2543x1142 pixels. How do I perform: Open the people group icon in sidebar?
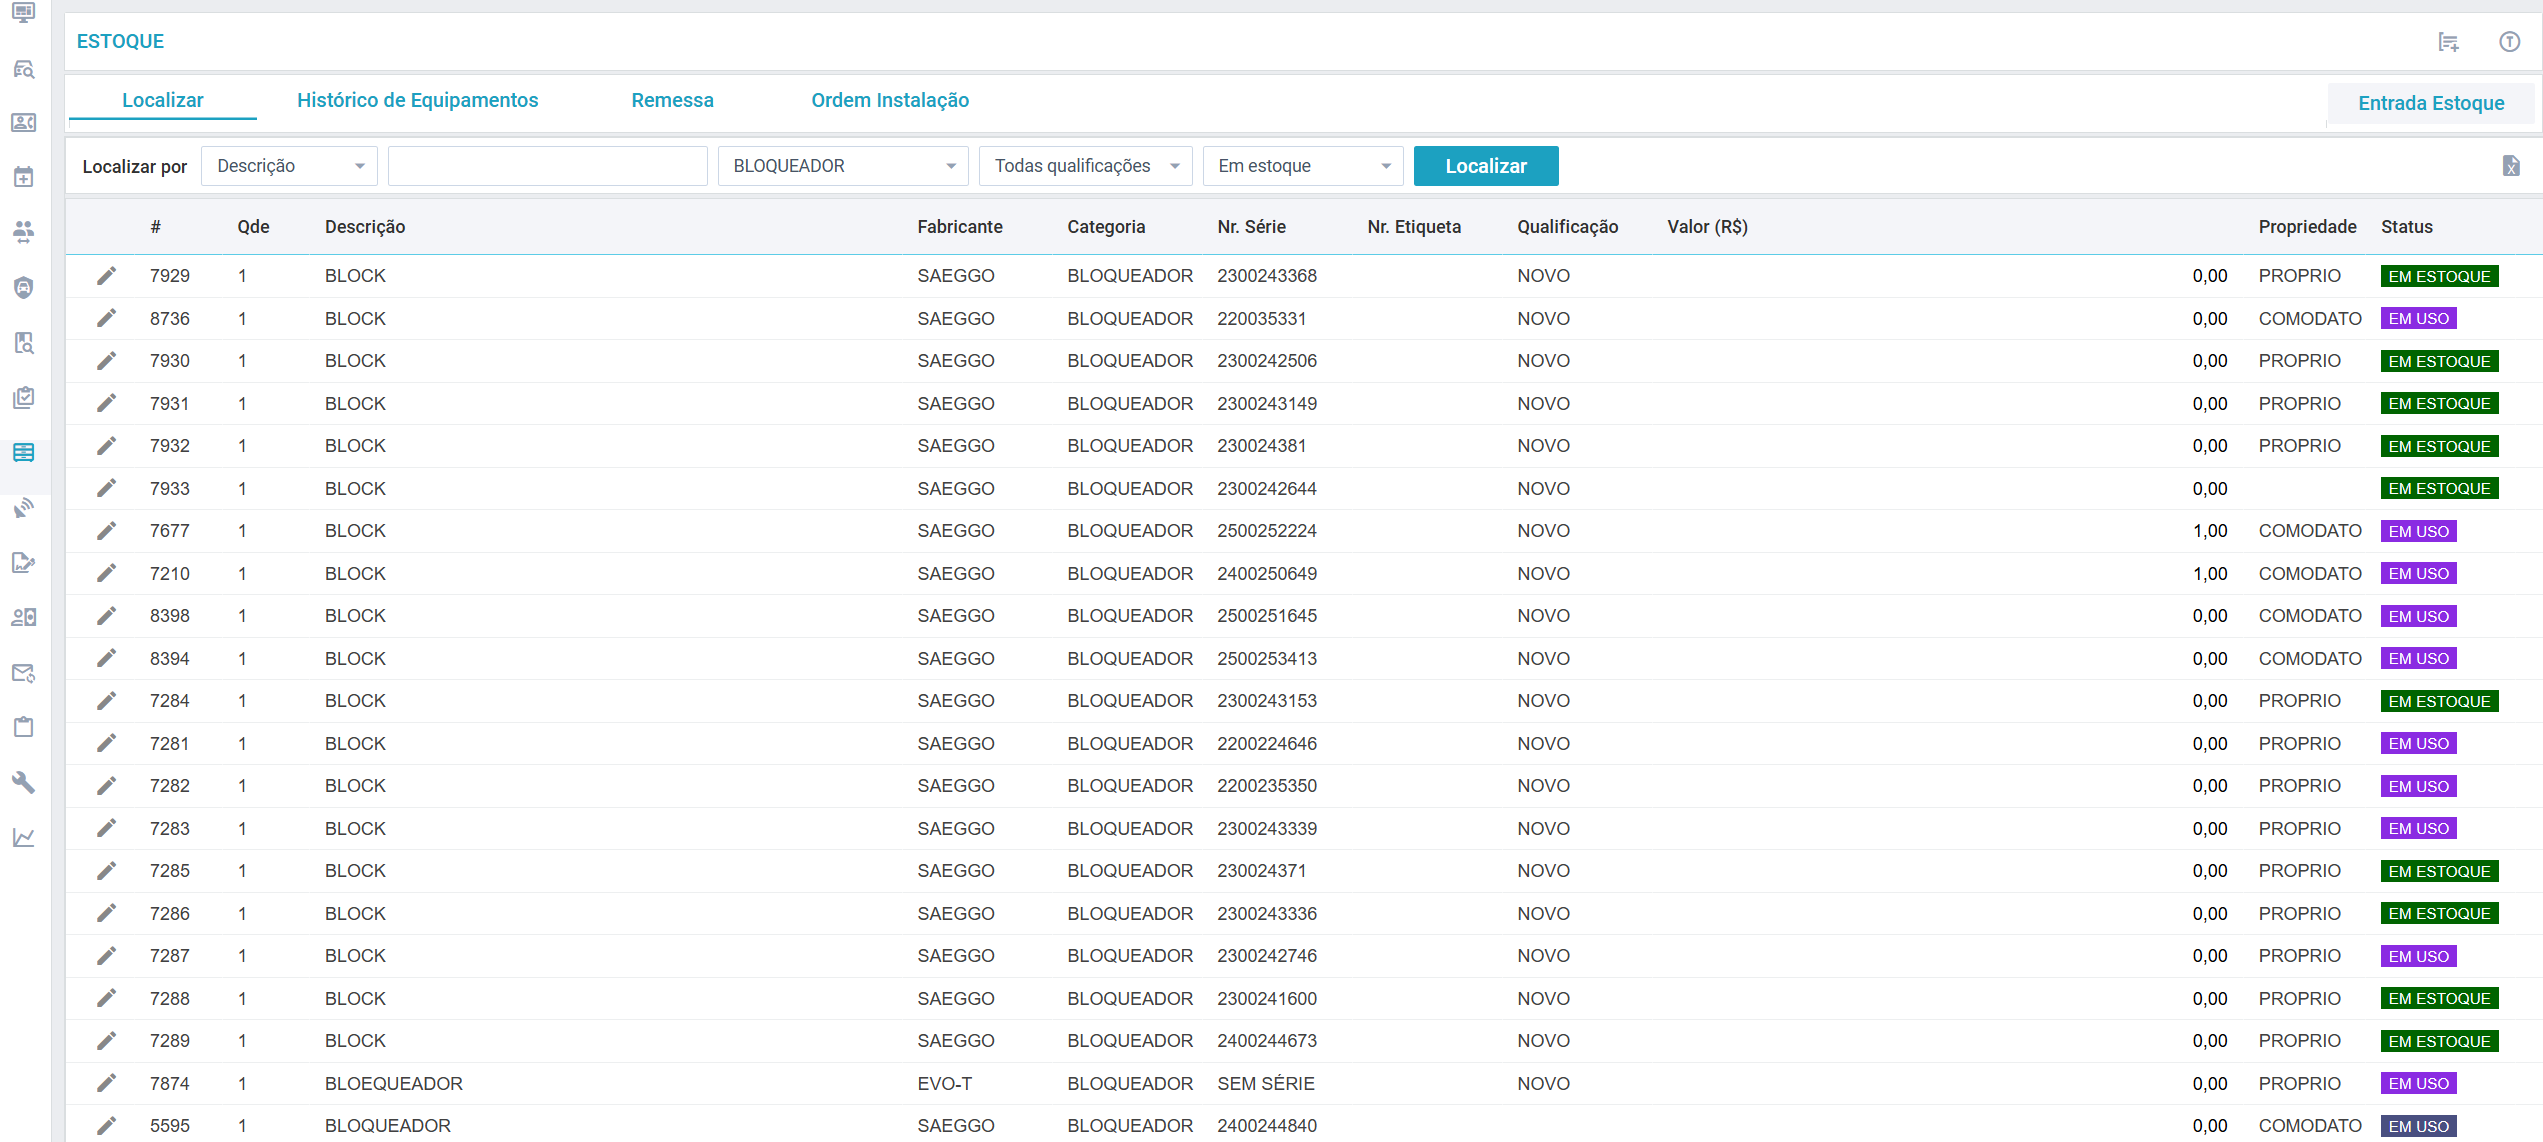pos(24,232)
